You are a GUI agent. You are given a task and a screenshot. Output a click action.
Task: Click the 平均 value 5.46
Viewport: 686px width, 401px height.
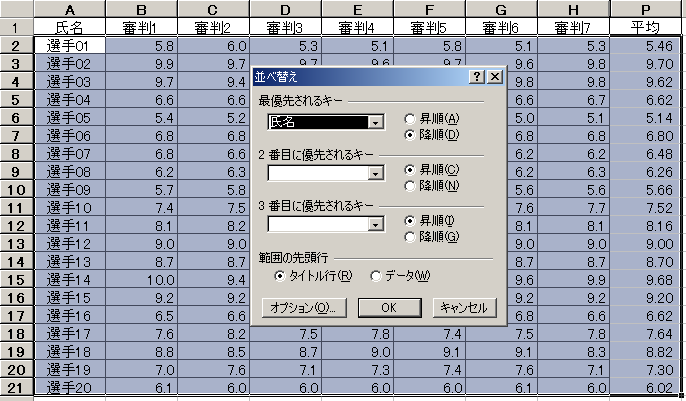pyautogui.click(x=646, y=45)
